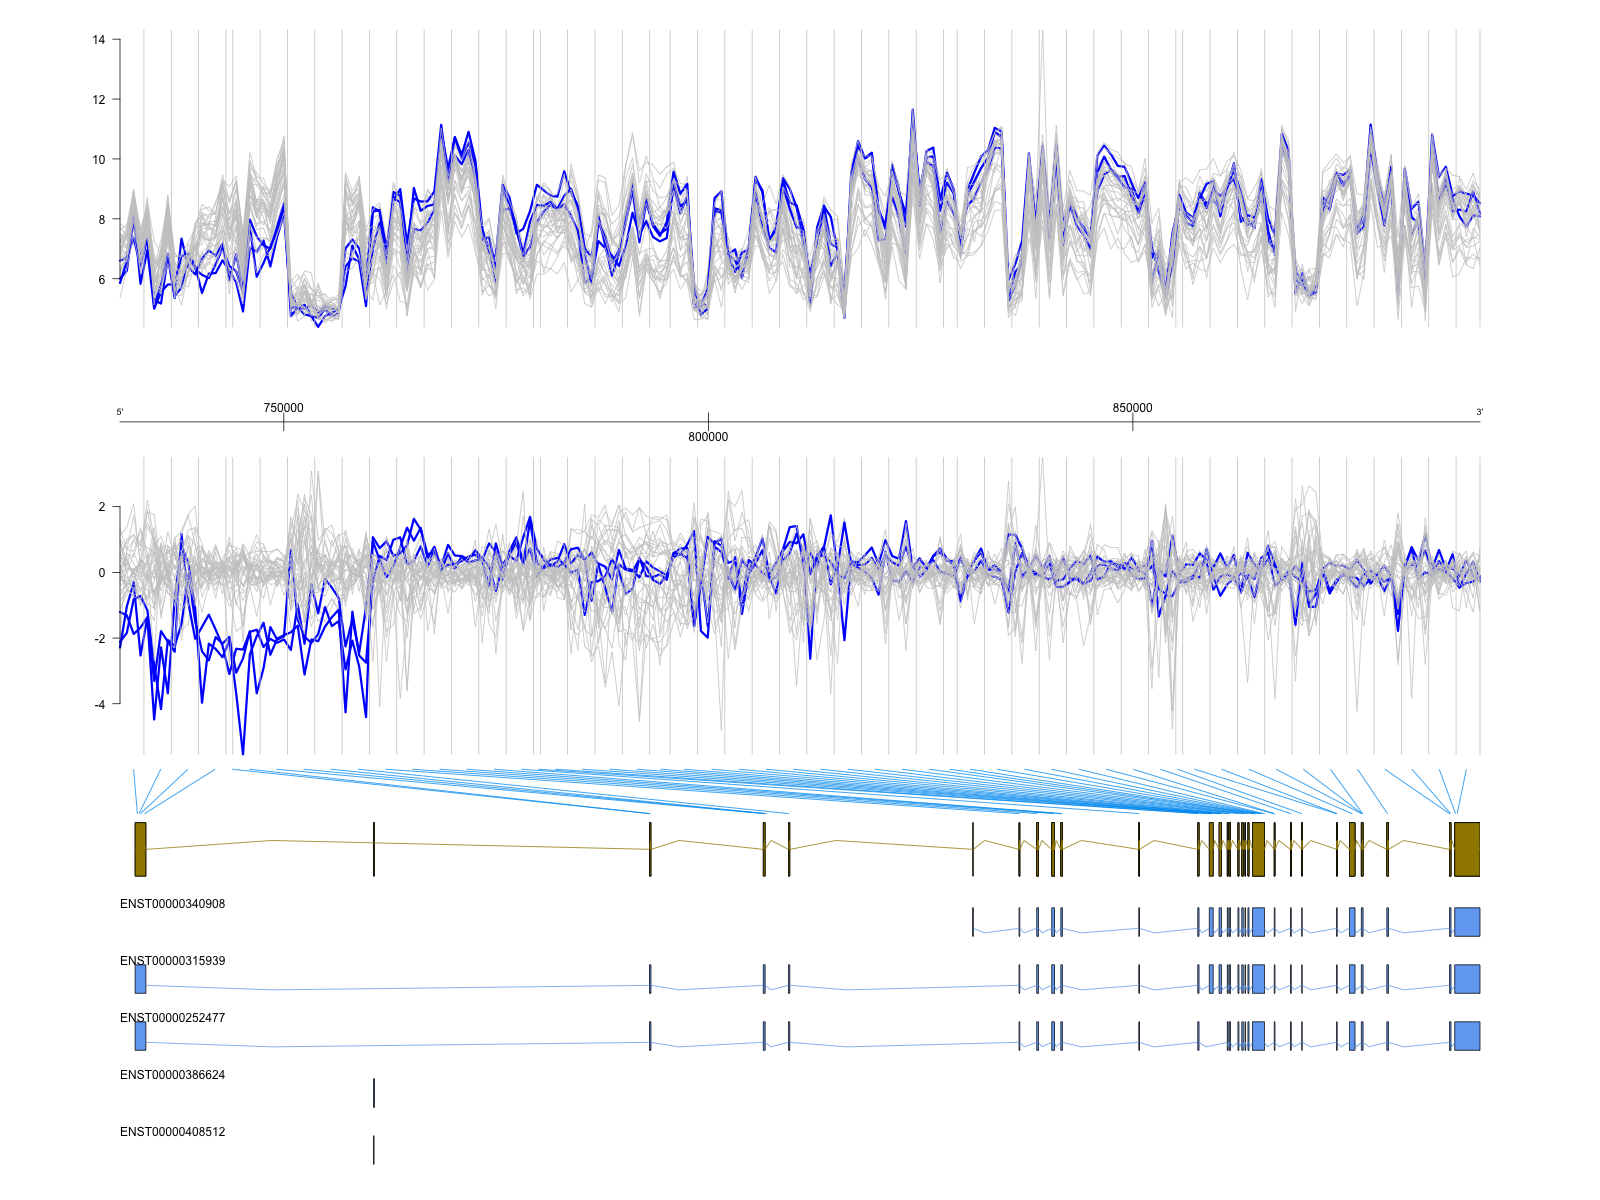The width and height of the screenshot is (1600, 1200).
Task: Select the ENST00000315939 transcript label
Action: coord(172,961)
